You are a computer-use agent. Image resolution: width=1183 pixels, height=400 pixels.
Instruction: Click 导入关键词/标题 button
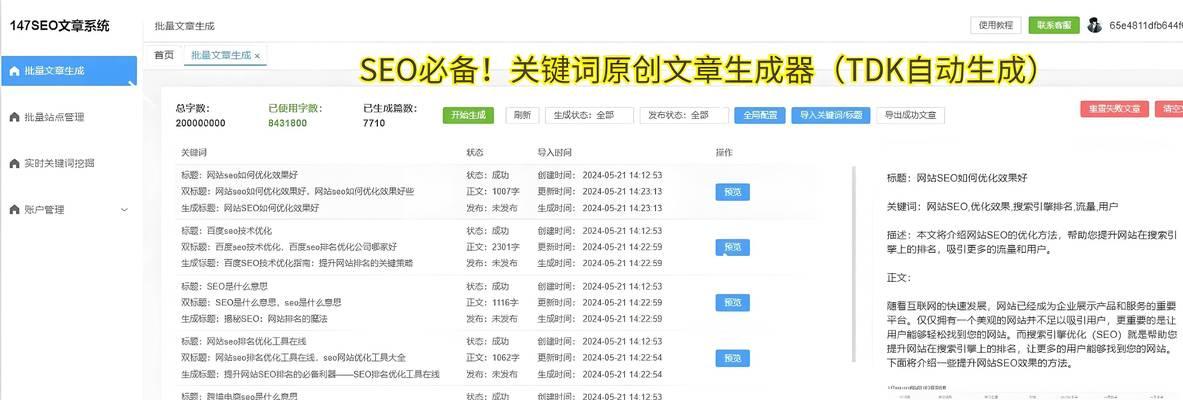pos(831,115)
